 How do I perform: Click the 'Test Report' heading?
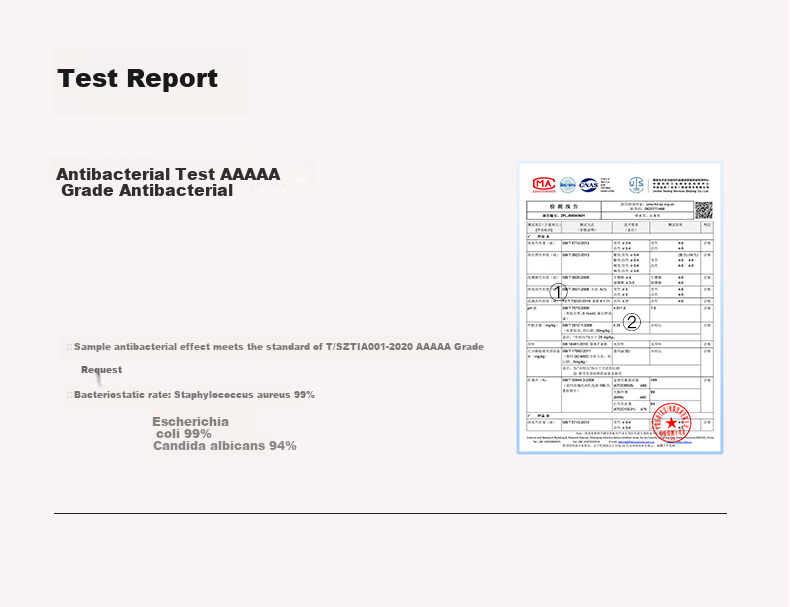coord(138,79)
